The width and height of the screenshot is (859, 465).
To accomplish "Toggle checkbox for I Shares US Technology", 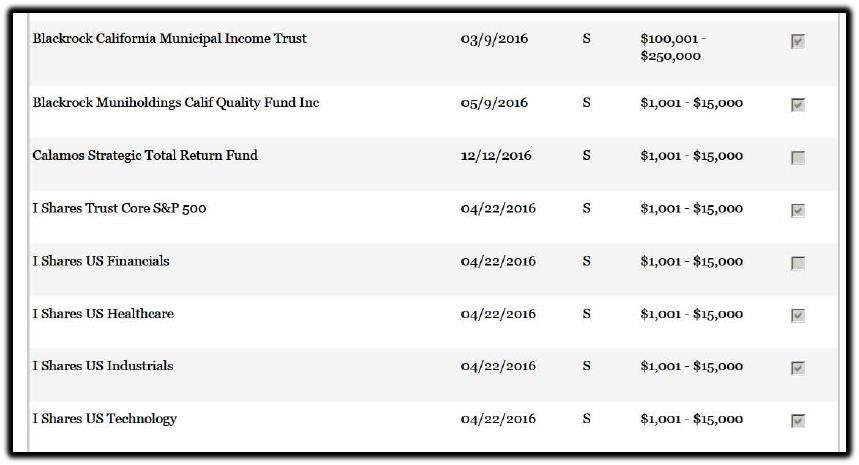I will point(798,421).
